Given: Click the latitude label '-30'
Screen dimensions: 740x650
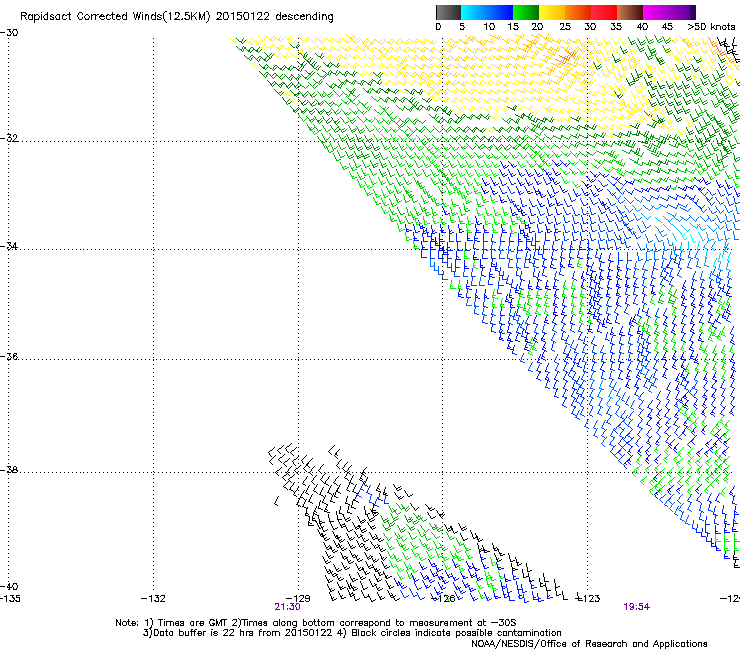Looking at the screenshot, I should point(9,32).
